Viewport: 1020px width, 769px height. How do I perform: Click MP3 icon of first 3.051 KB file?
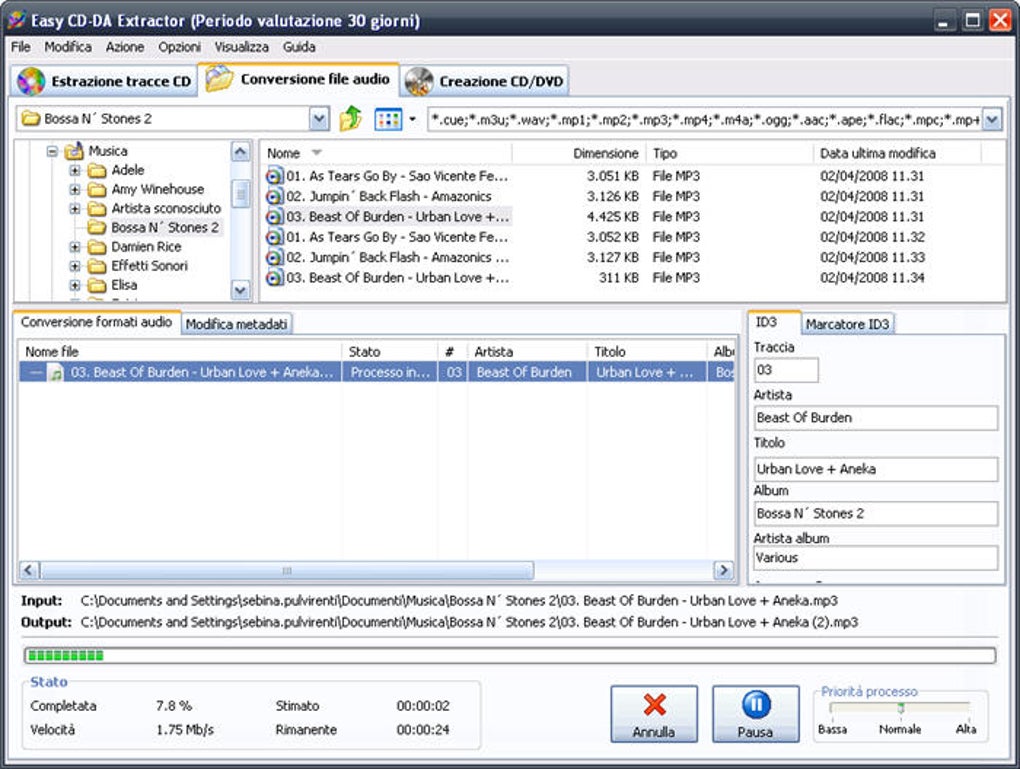[x=275, y=176]
